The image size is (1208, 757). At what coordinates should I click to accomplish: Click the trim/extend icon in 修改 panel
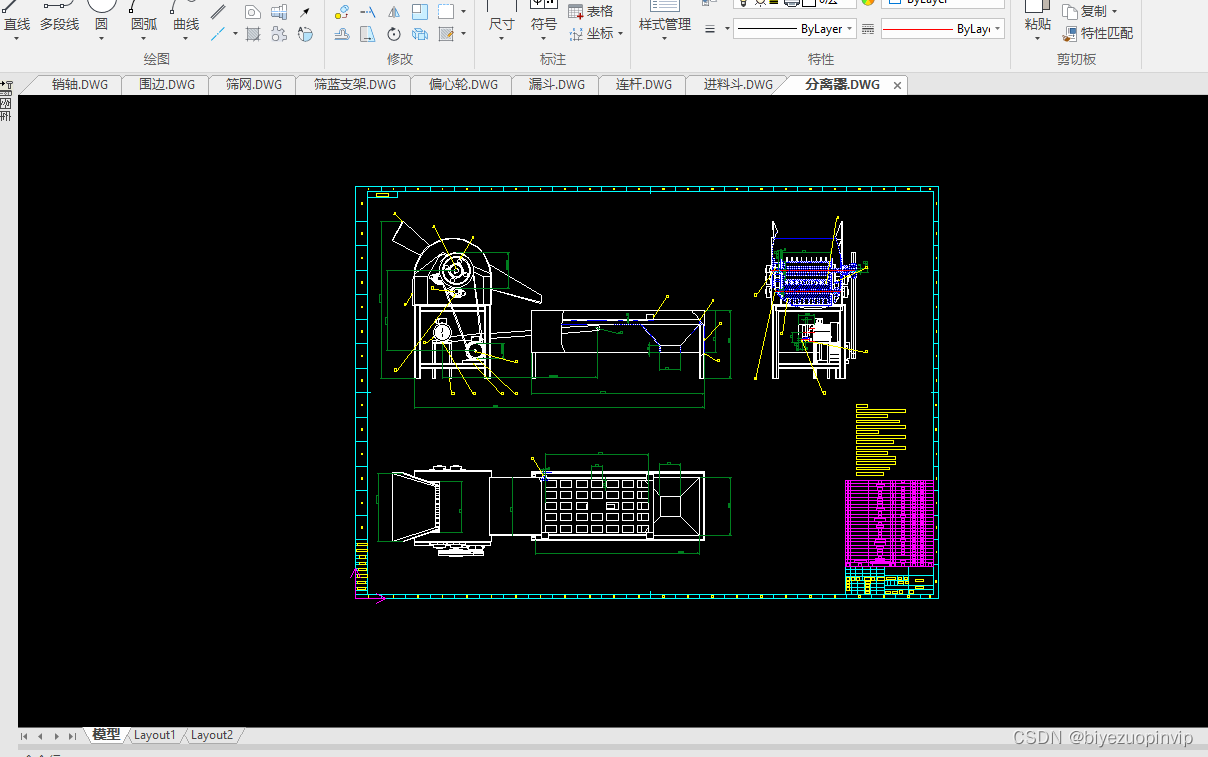368,12
